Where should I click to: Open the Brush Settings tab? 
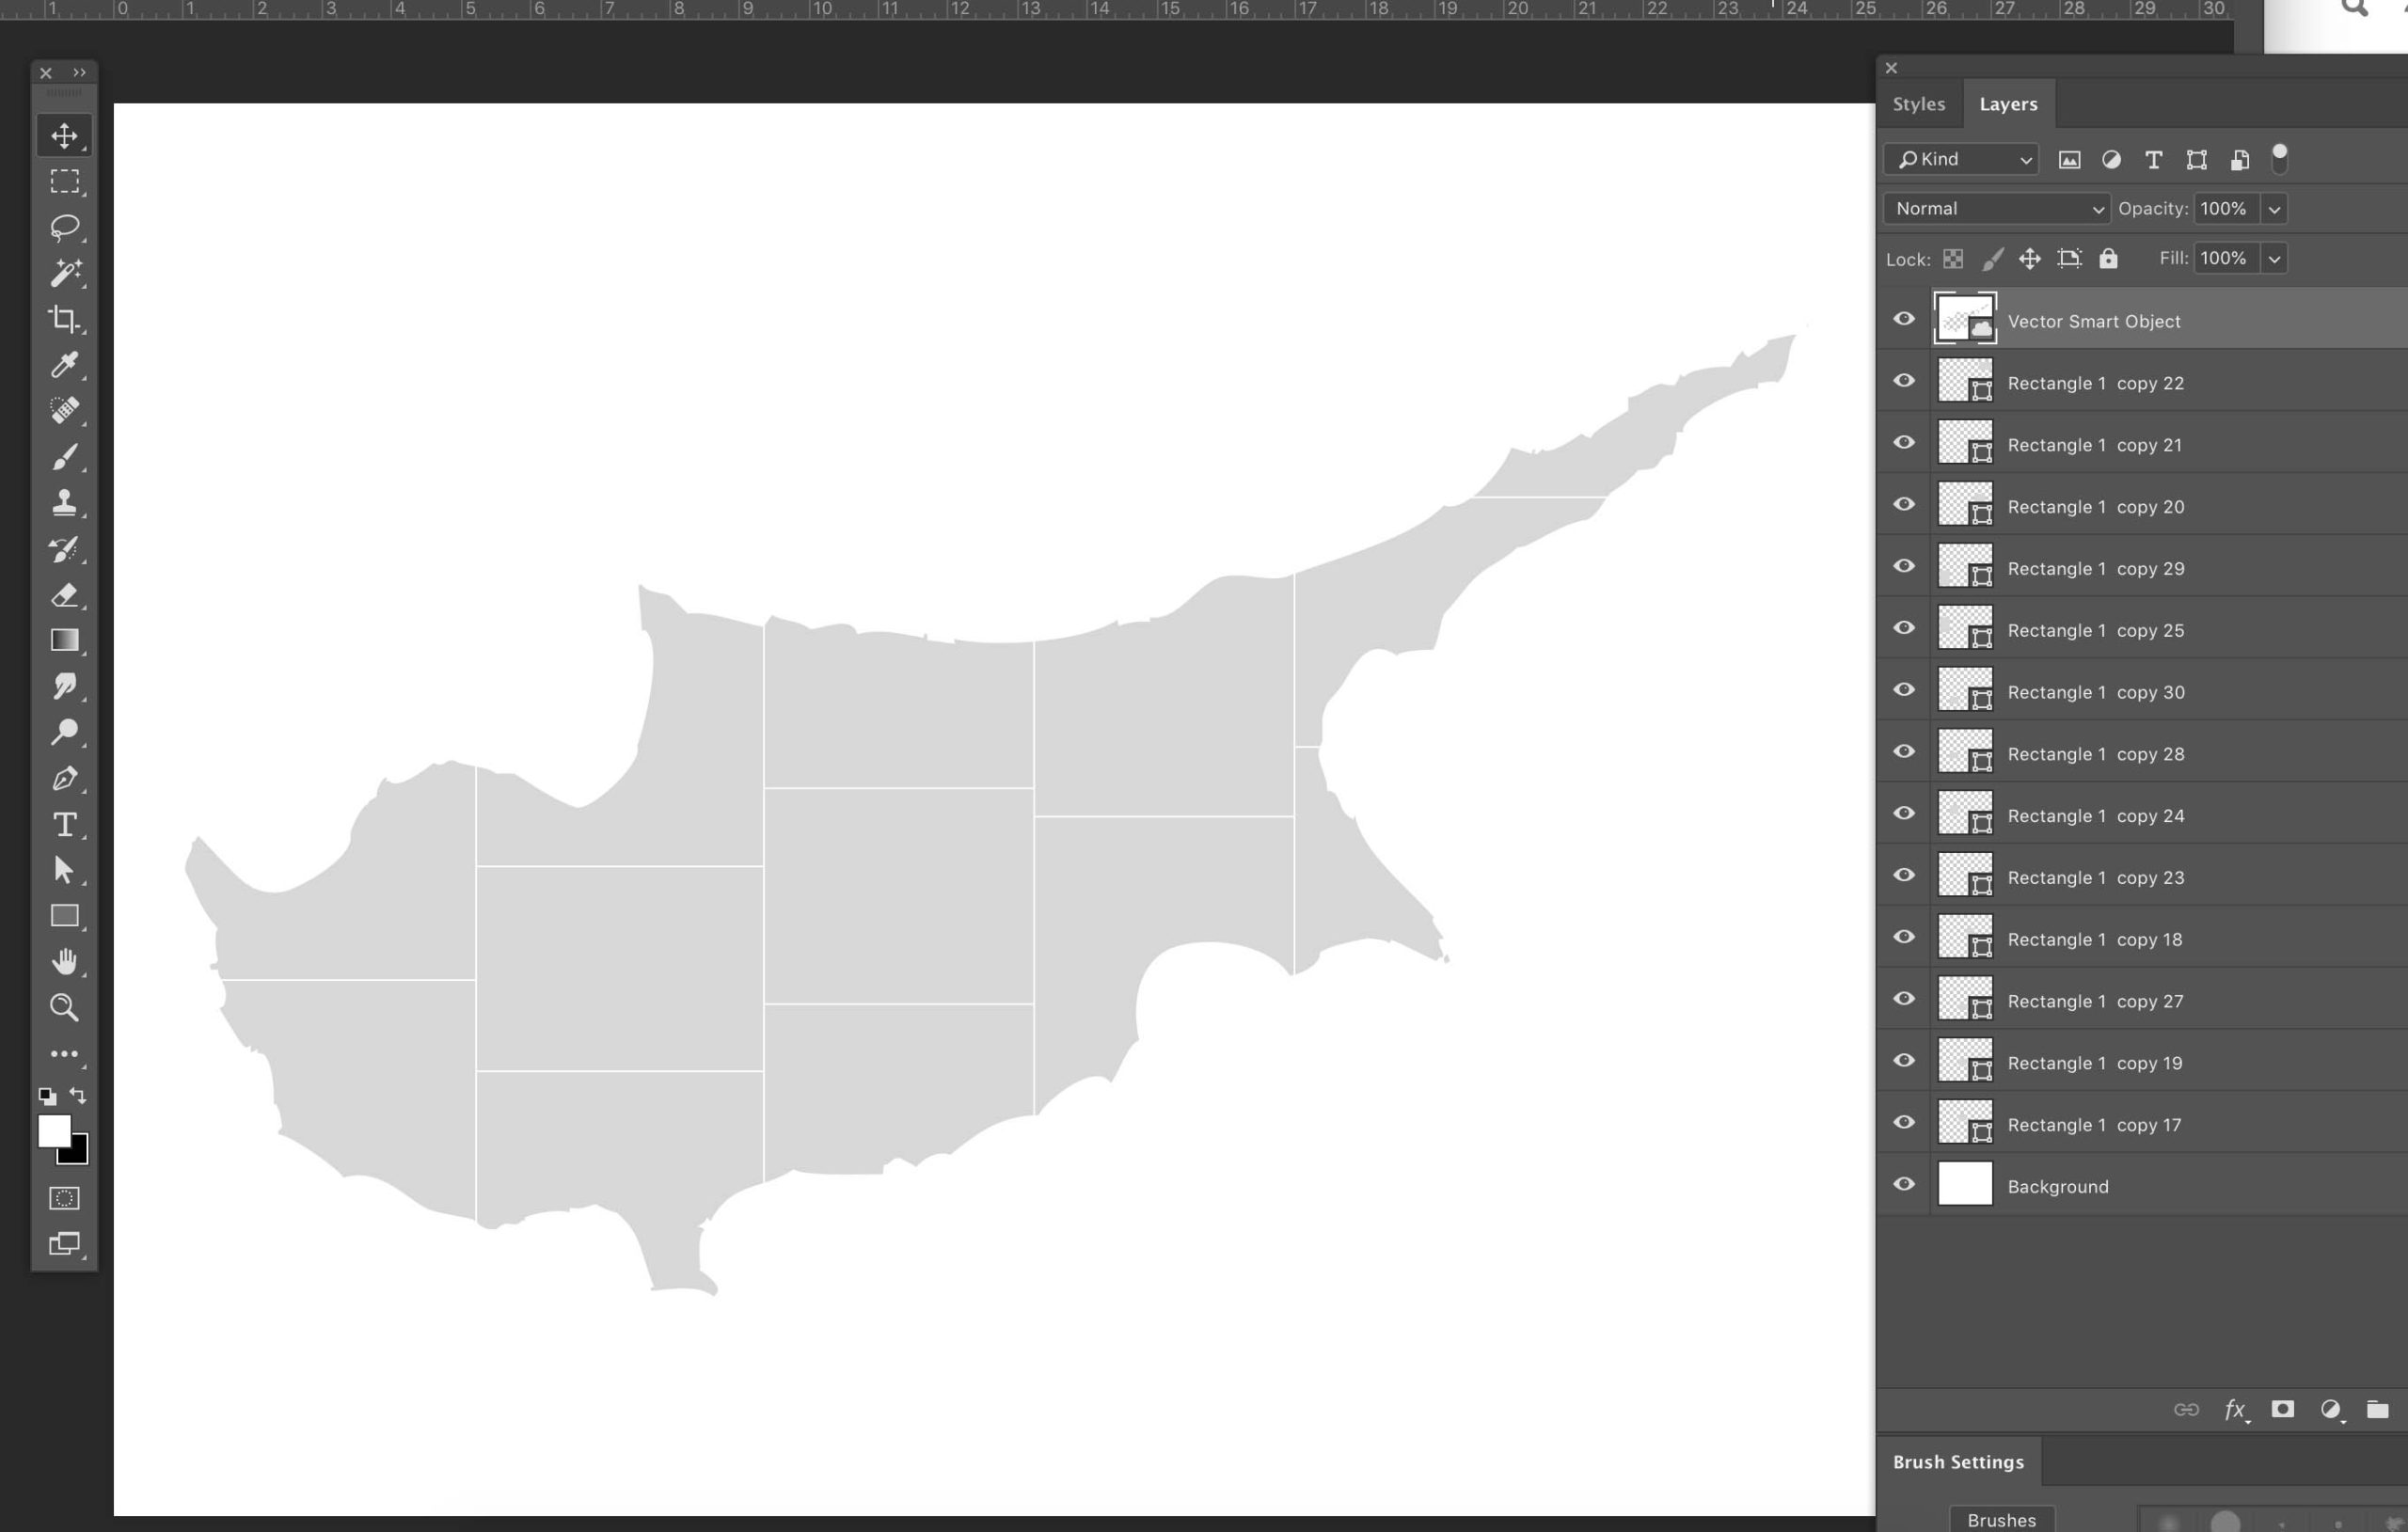pyautogui.click(x=1957, y=1462)
